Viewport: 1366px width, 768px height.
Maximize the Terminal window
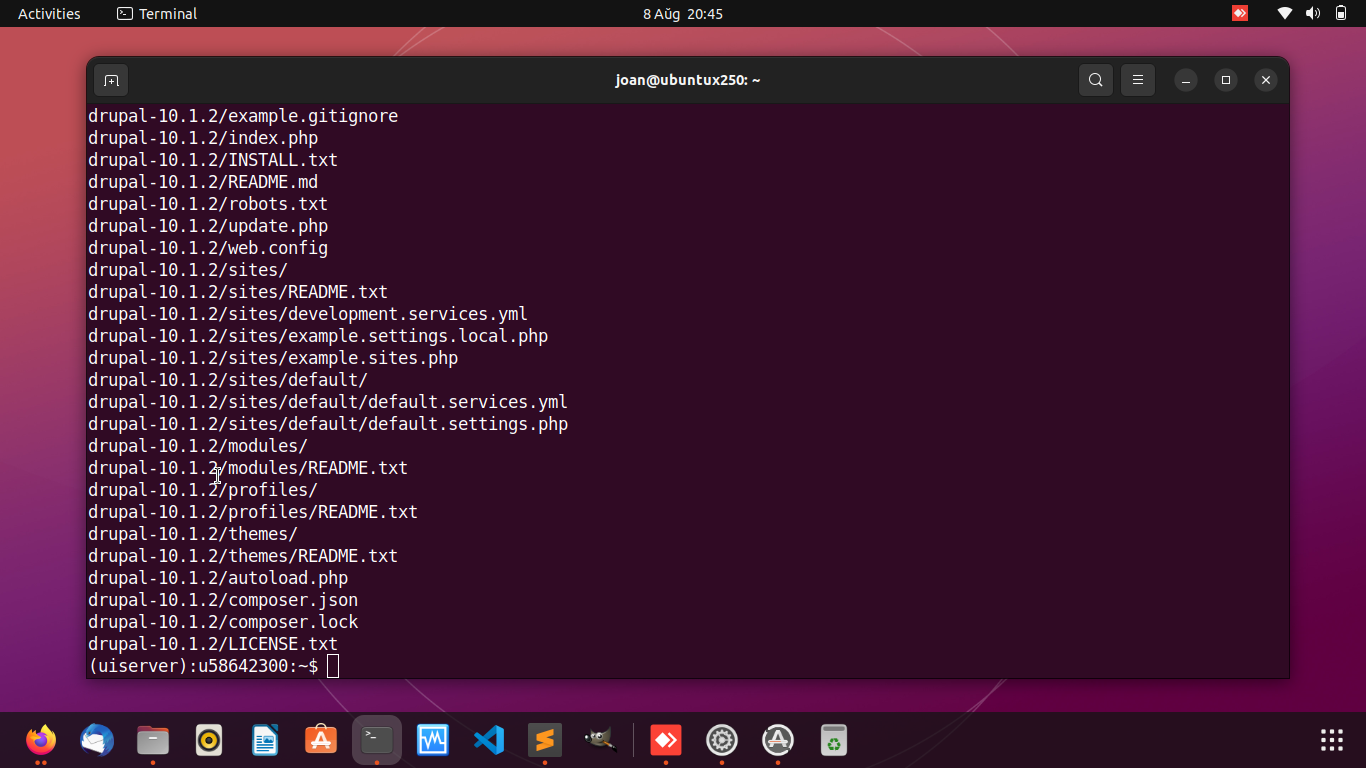(1226, 80)
